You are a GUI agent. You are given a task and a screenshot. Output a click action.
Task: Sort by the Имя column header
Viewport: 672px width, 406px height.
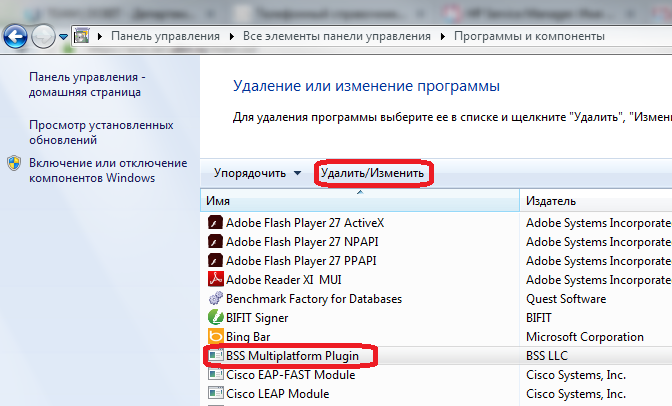click(360, 201)
